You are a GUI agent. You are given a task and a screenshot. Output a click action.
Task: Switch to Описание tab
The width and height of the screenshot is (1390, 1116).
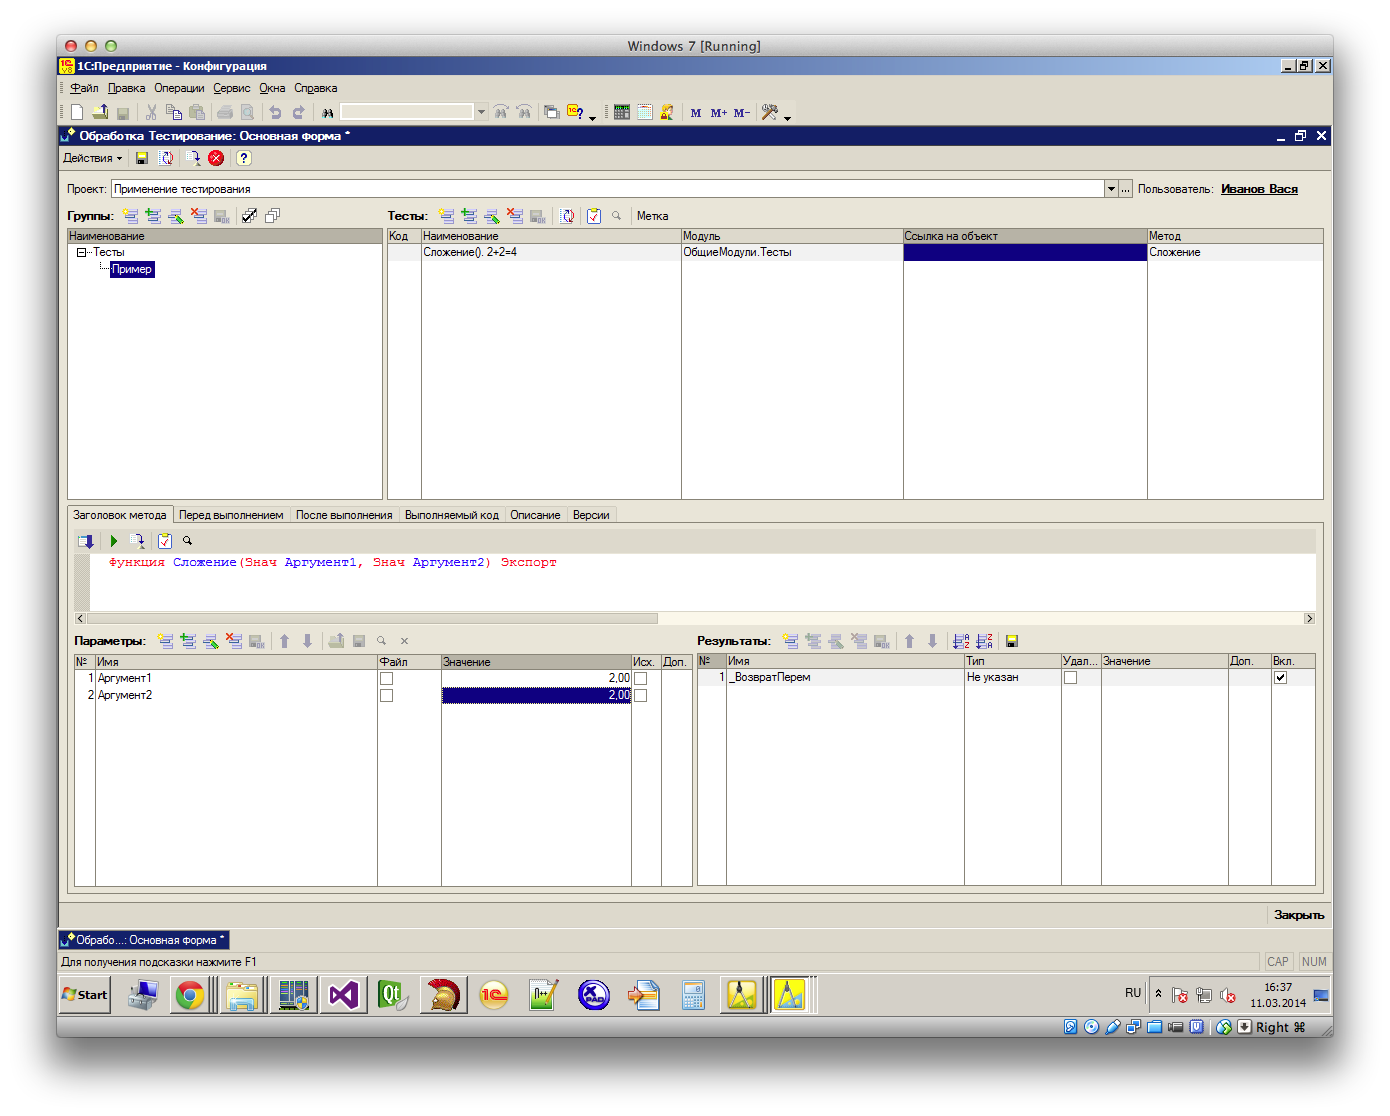click(x=535, y=515)
